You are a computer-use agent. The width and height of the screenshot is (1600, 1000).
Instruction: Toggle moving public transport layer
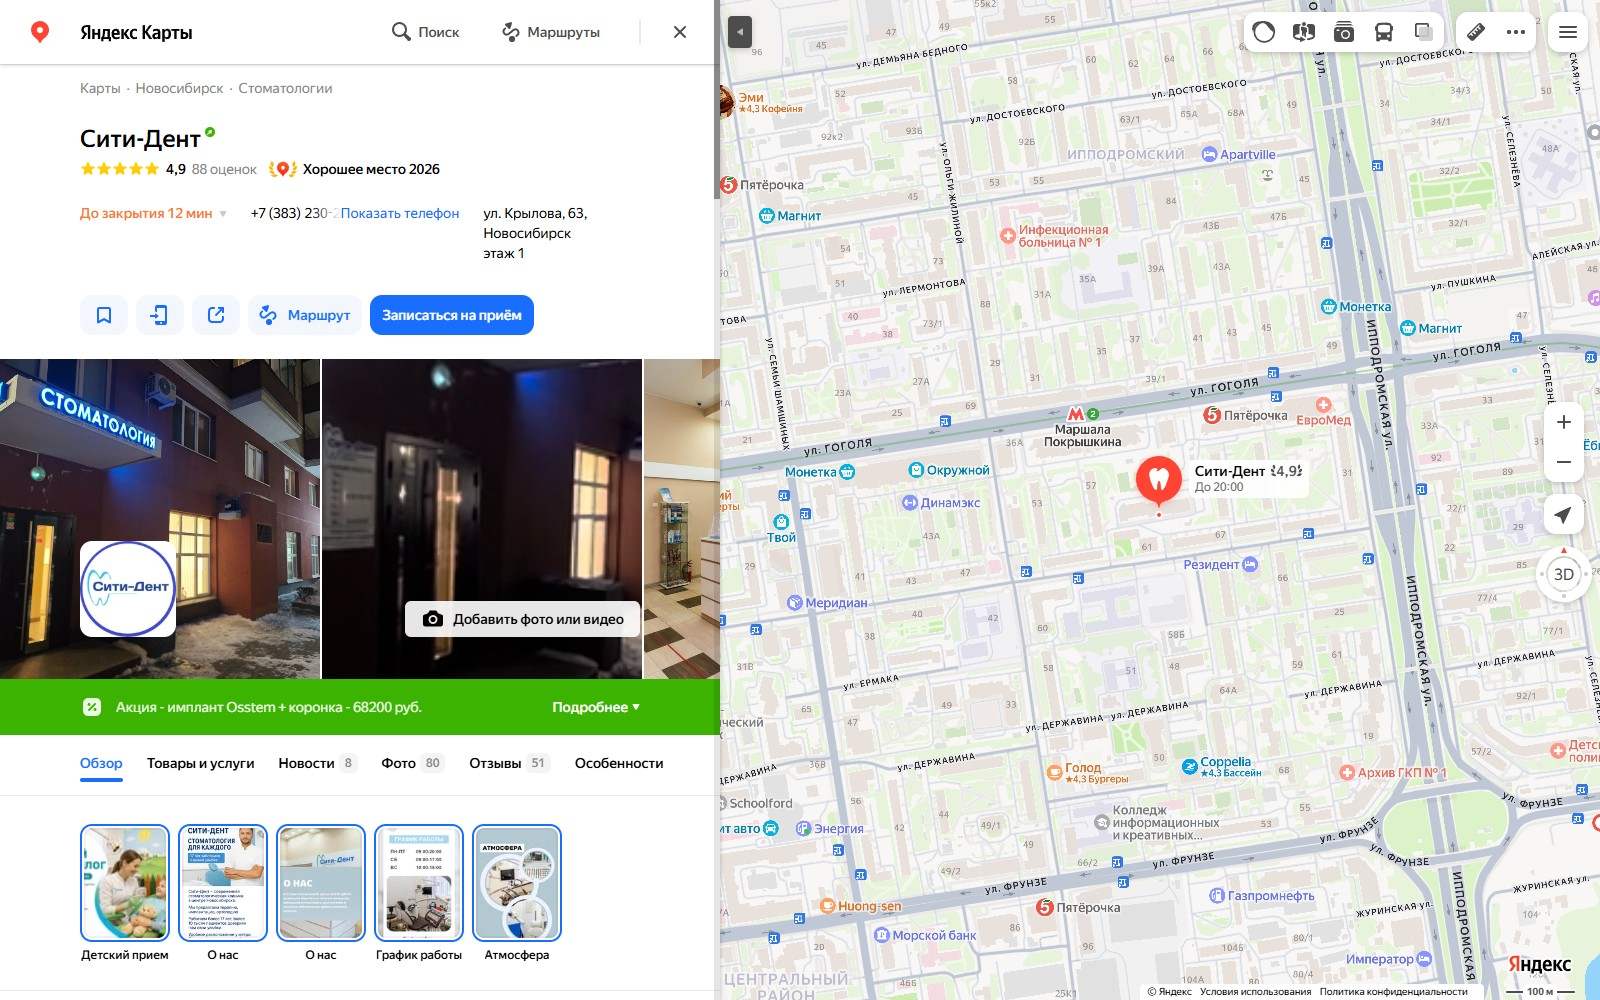pos(1384,32)
